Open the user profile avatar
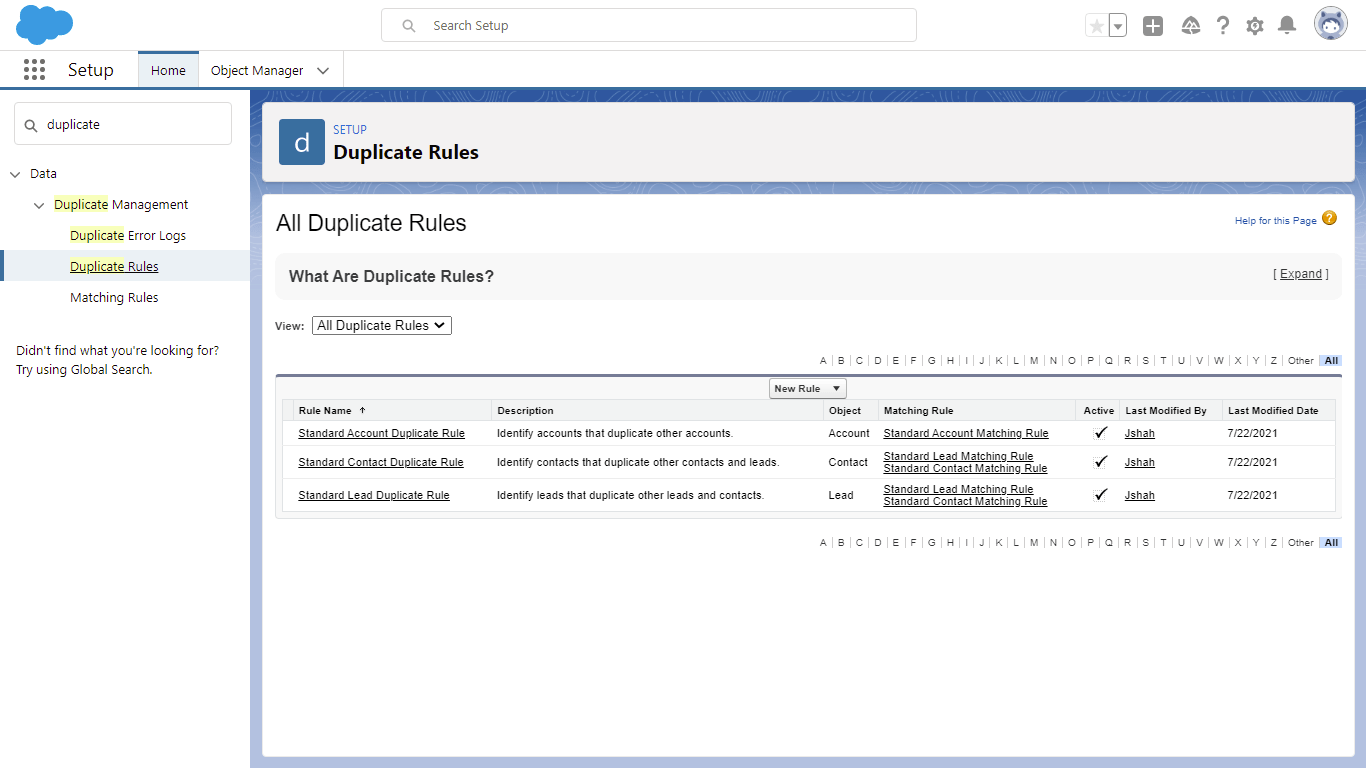The width and height of the screenshot is (1366, 768). pyautogui.click(x=1331, y=25)
